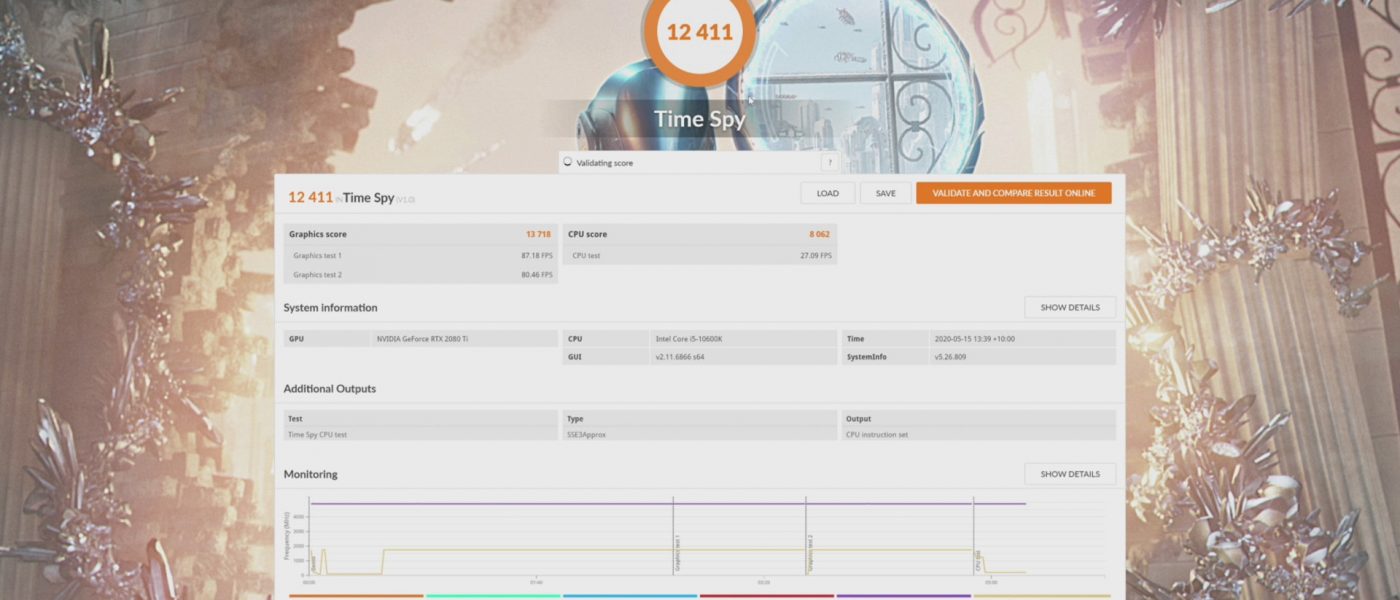Click the SystemInfo version v5.26.809
This screenshot has width=1400, height=600.
point(951,357)
